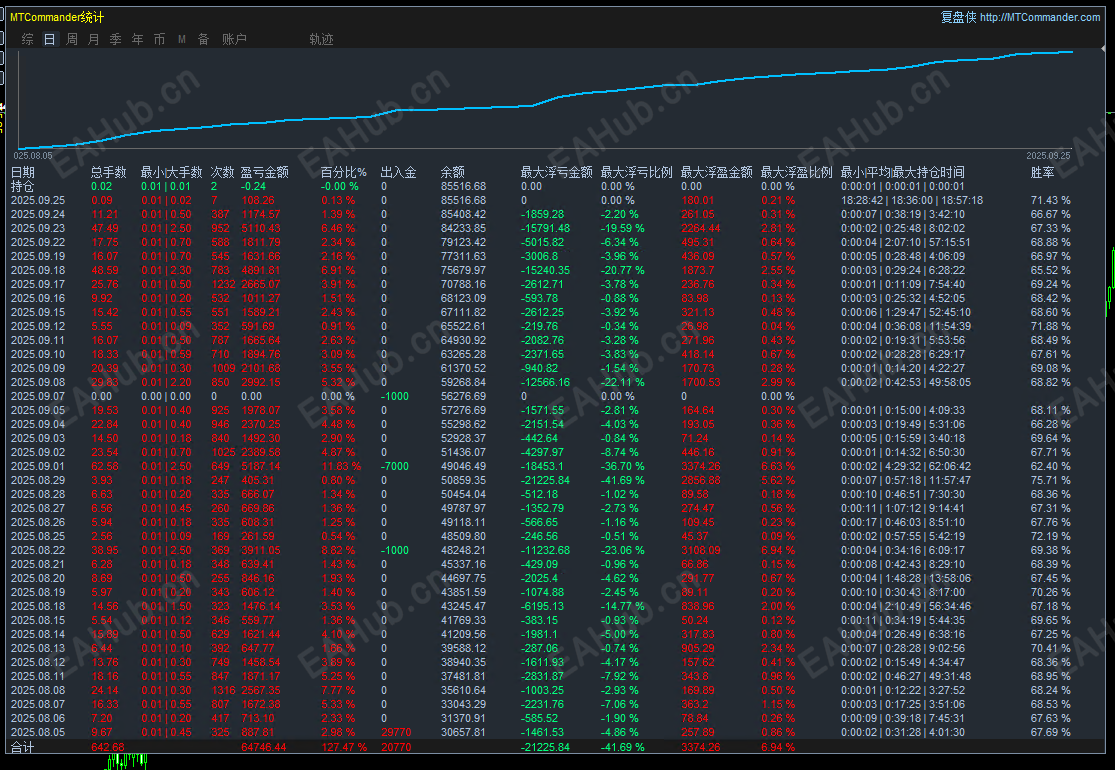Switch to the 综 summary tab

coord(28,39)
